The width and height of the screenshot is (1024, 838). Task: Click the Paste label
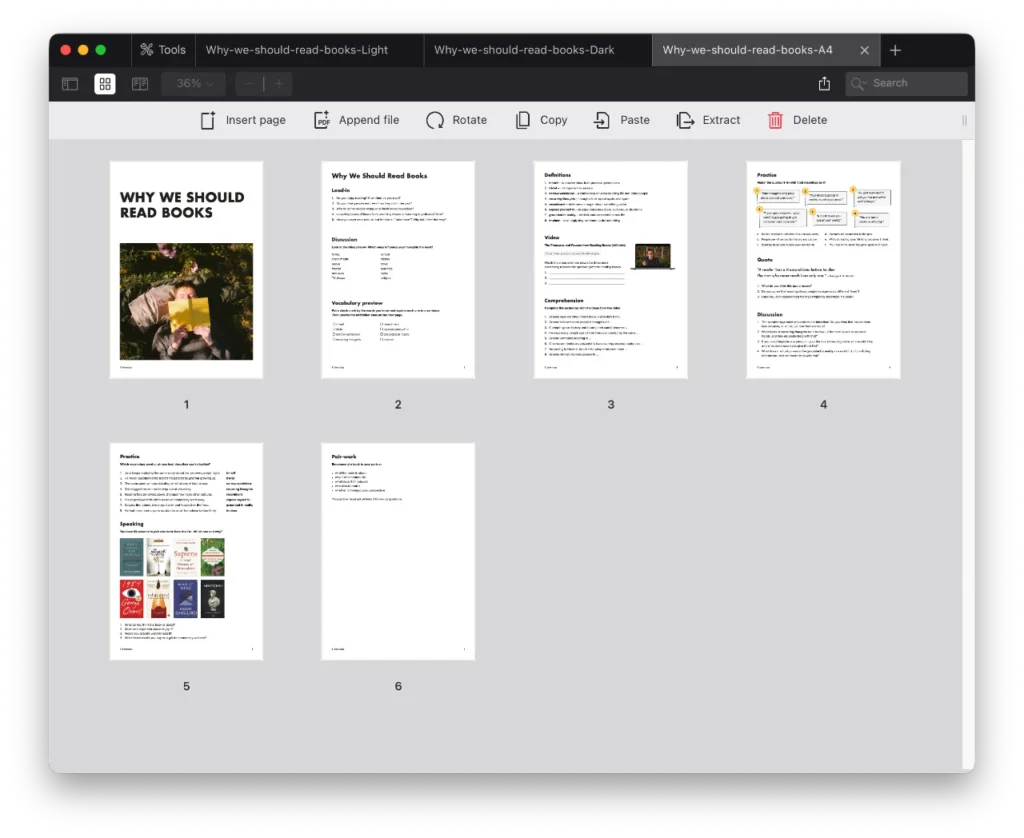[x=635, y=120]
